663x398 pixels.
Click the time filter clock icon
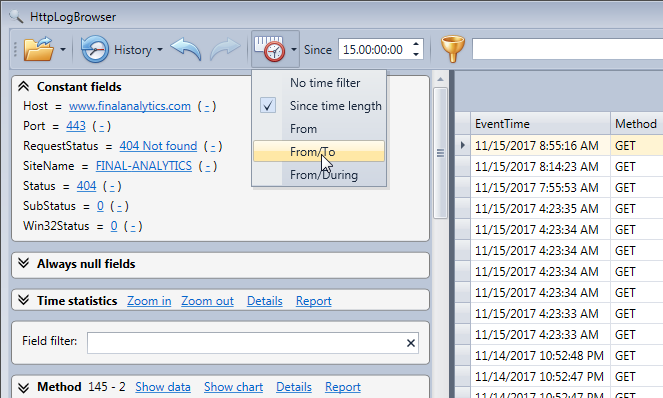(x=269, y=49)
